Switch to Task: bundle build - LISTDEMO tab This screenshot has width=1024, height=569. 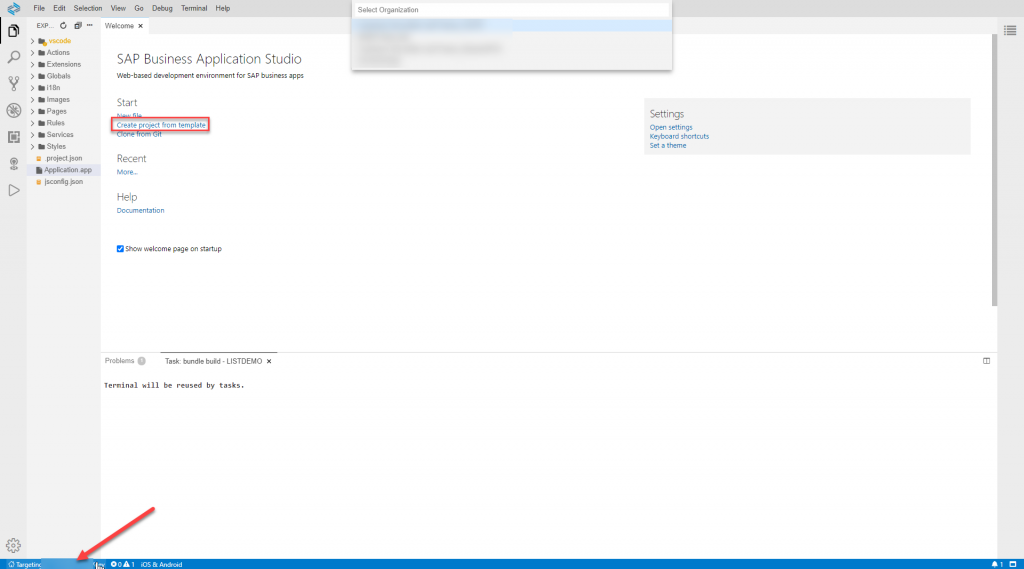click(x=214, y=361)
